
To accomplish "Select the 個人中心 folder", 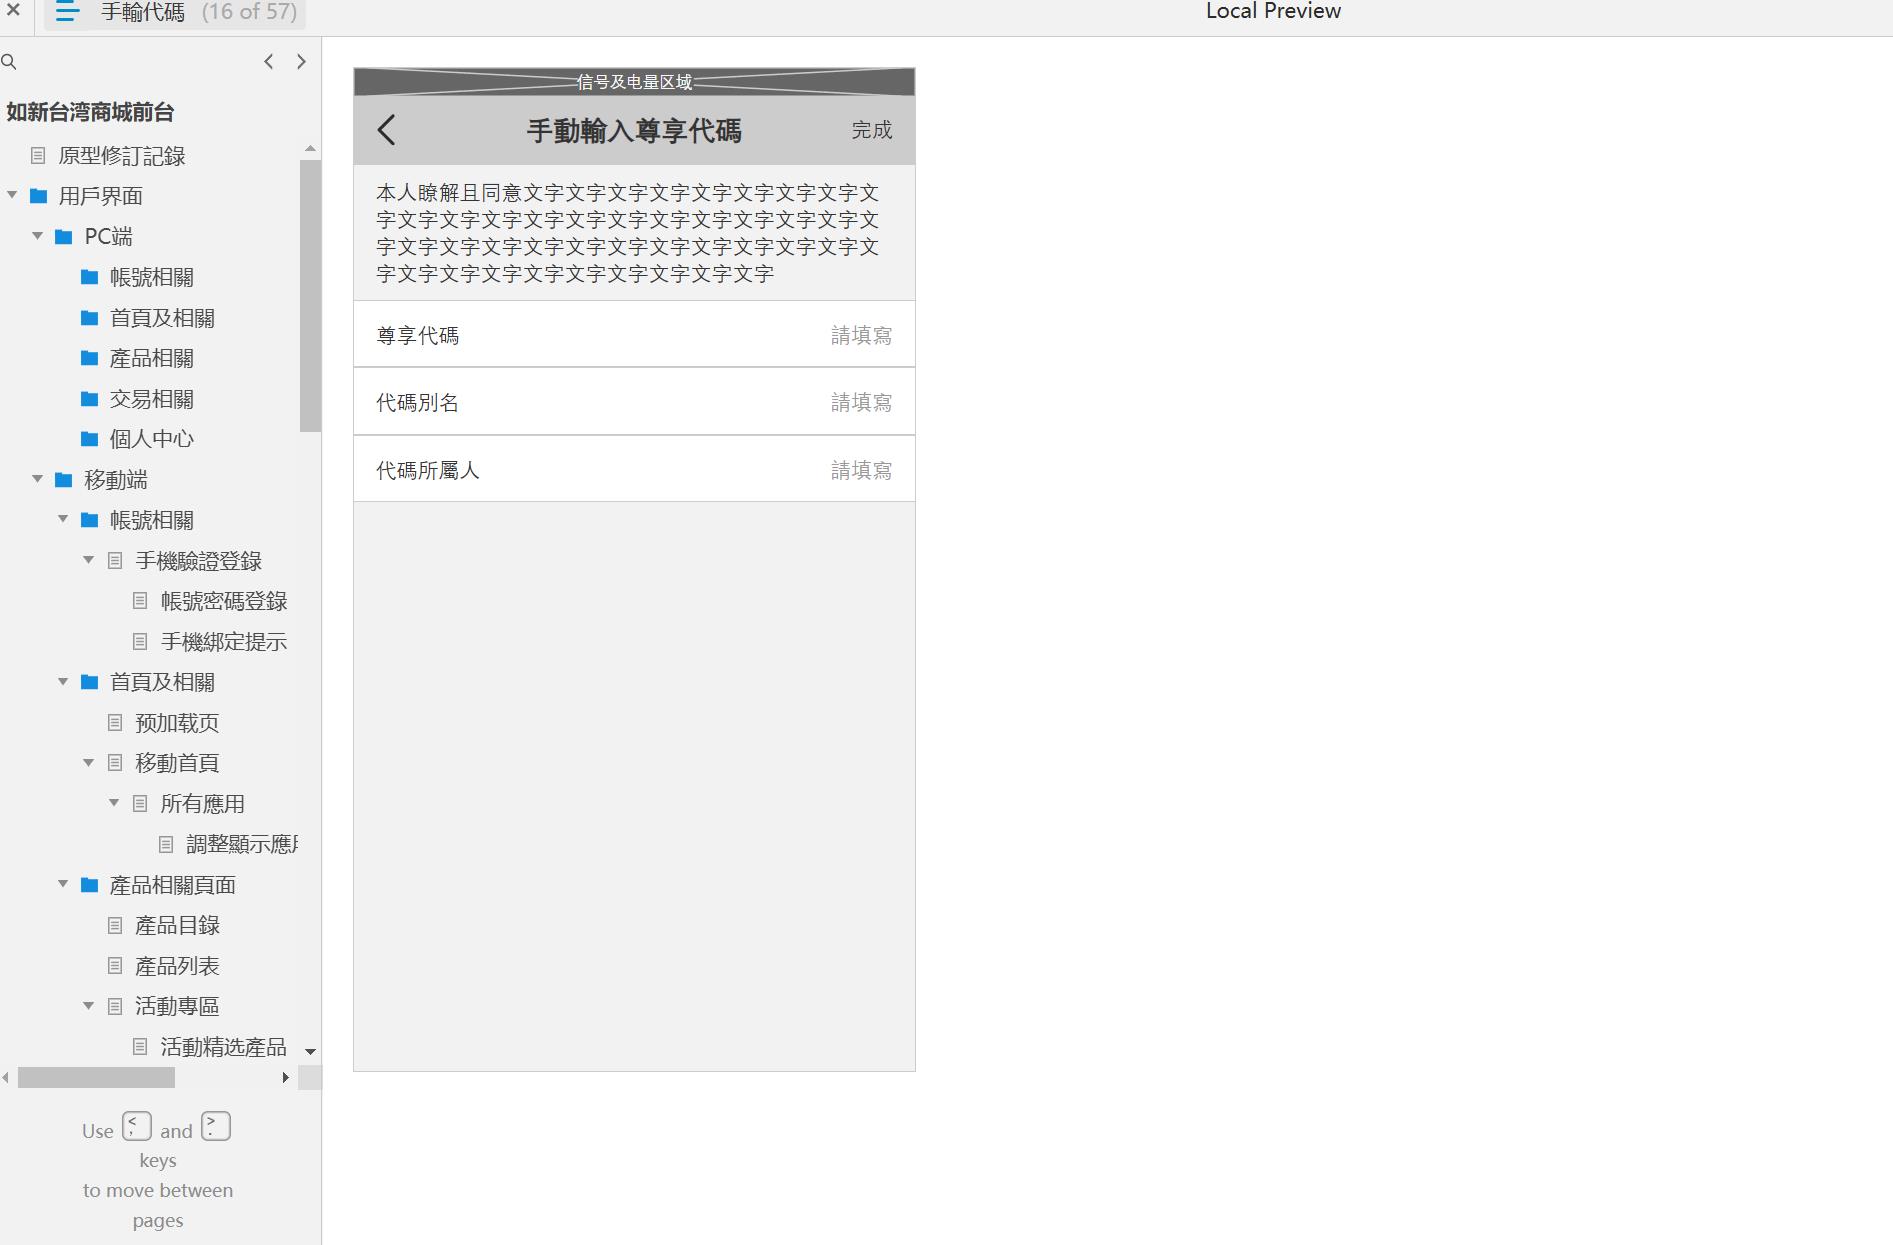I will click(x=151, y=439).
